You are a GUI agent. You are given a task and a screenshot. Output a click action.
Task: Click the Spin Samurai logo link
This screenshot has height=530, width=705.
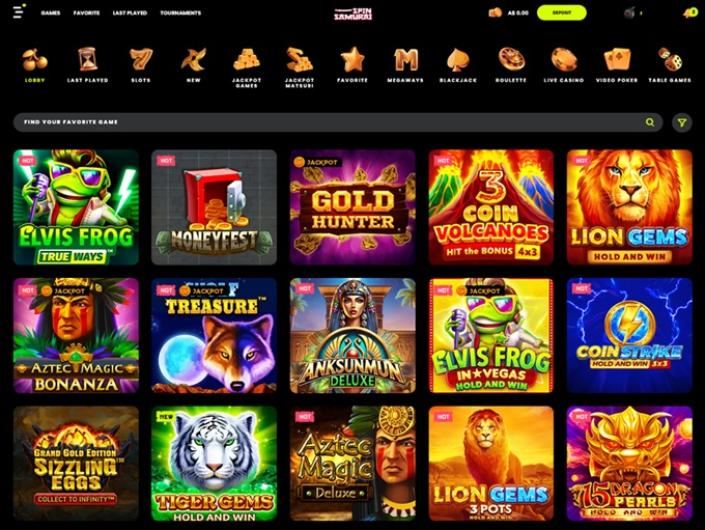tap(353, 13)
